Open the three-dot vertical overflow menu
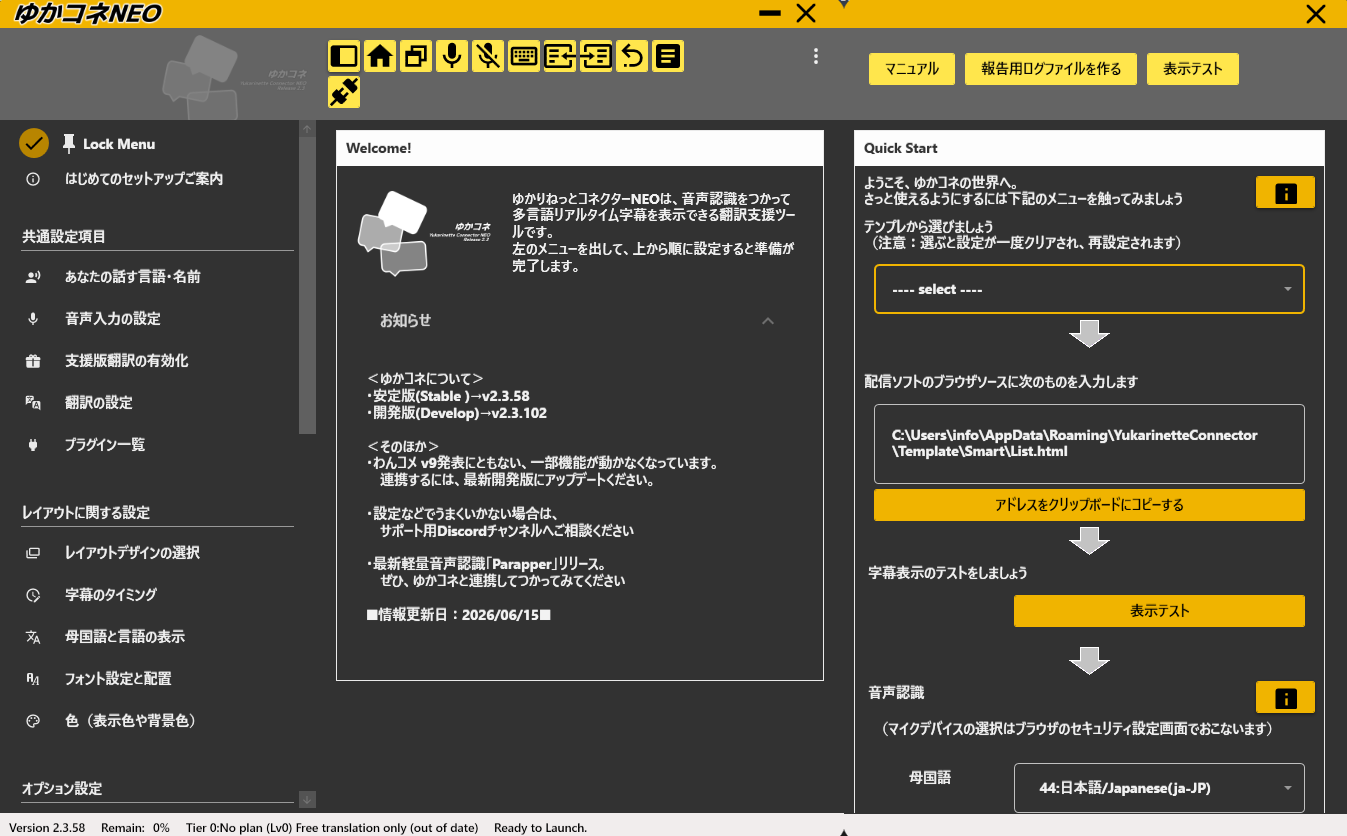This screenshot has height=836, width=1347. [816, 56]
